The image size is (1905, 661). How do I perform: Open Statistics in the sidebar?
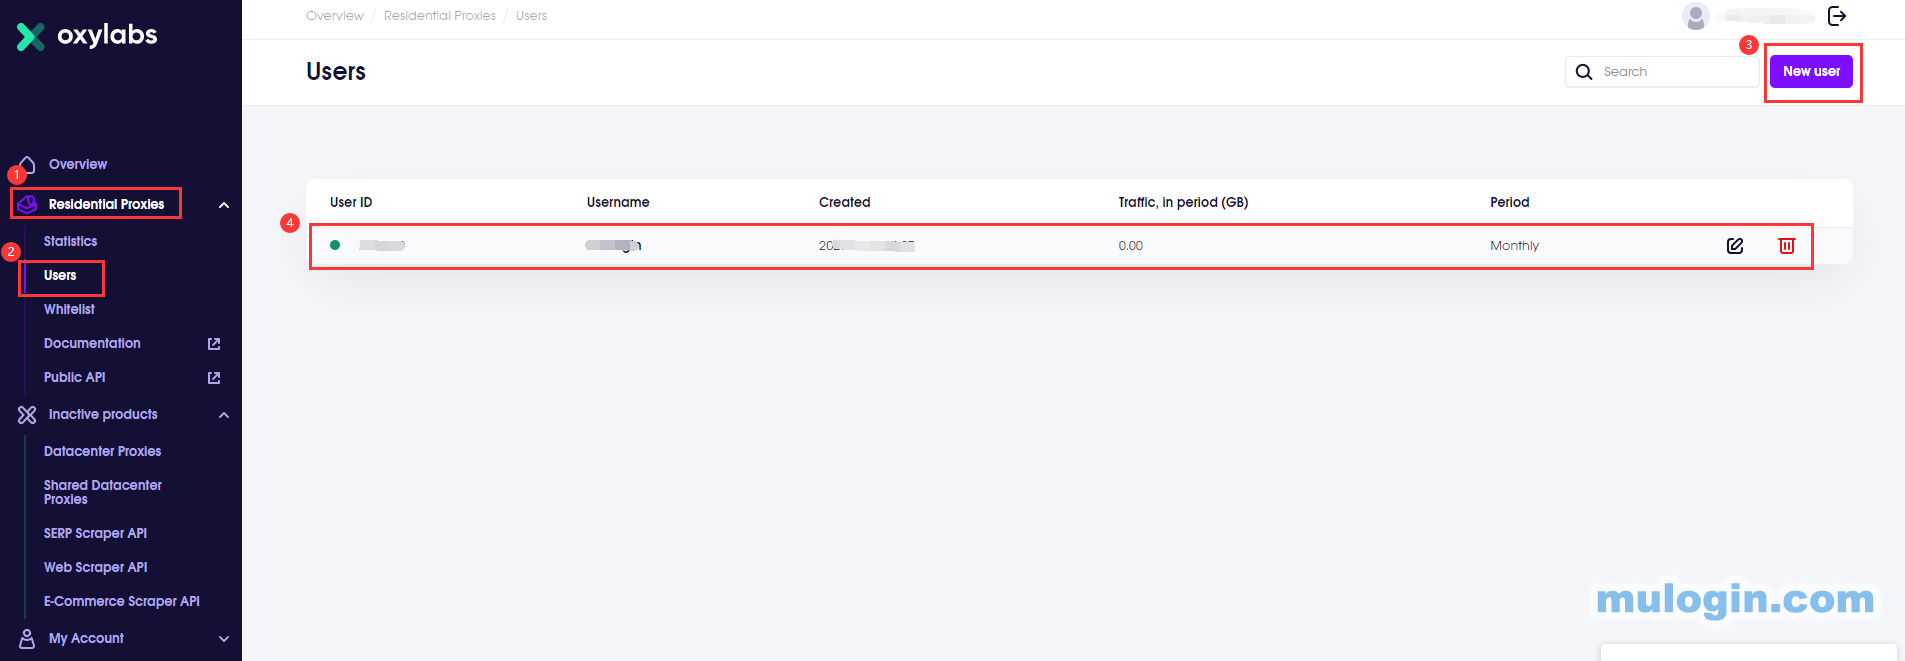70,241
